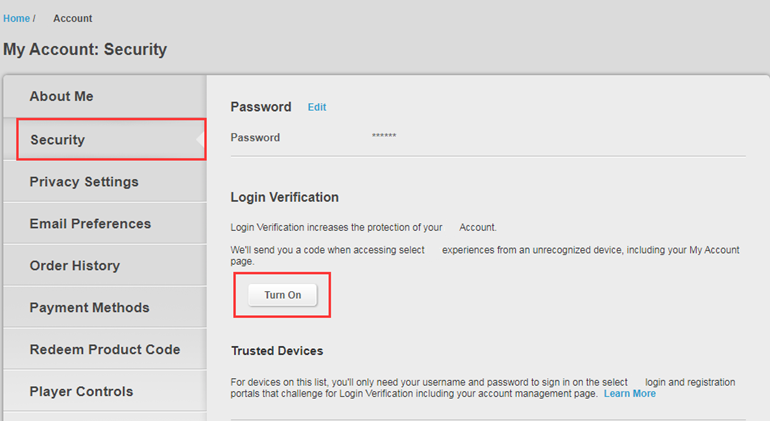This screenshot has width=770, height=421.
Task: Click the Edit link beside Password
Action: (317, 107)
